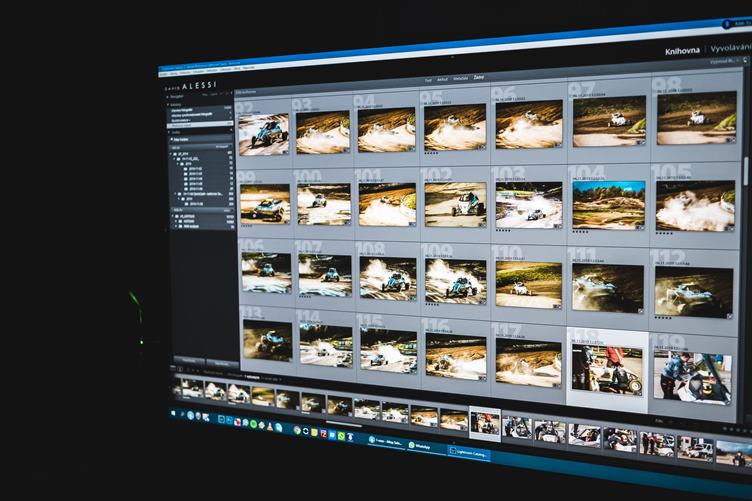This screenshot has width=752, height=501.
Task: Click develop badge on photo 96
Action: pos(558,144)
